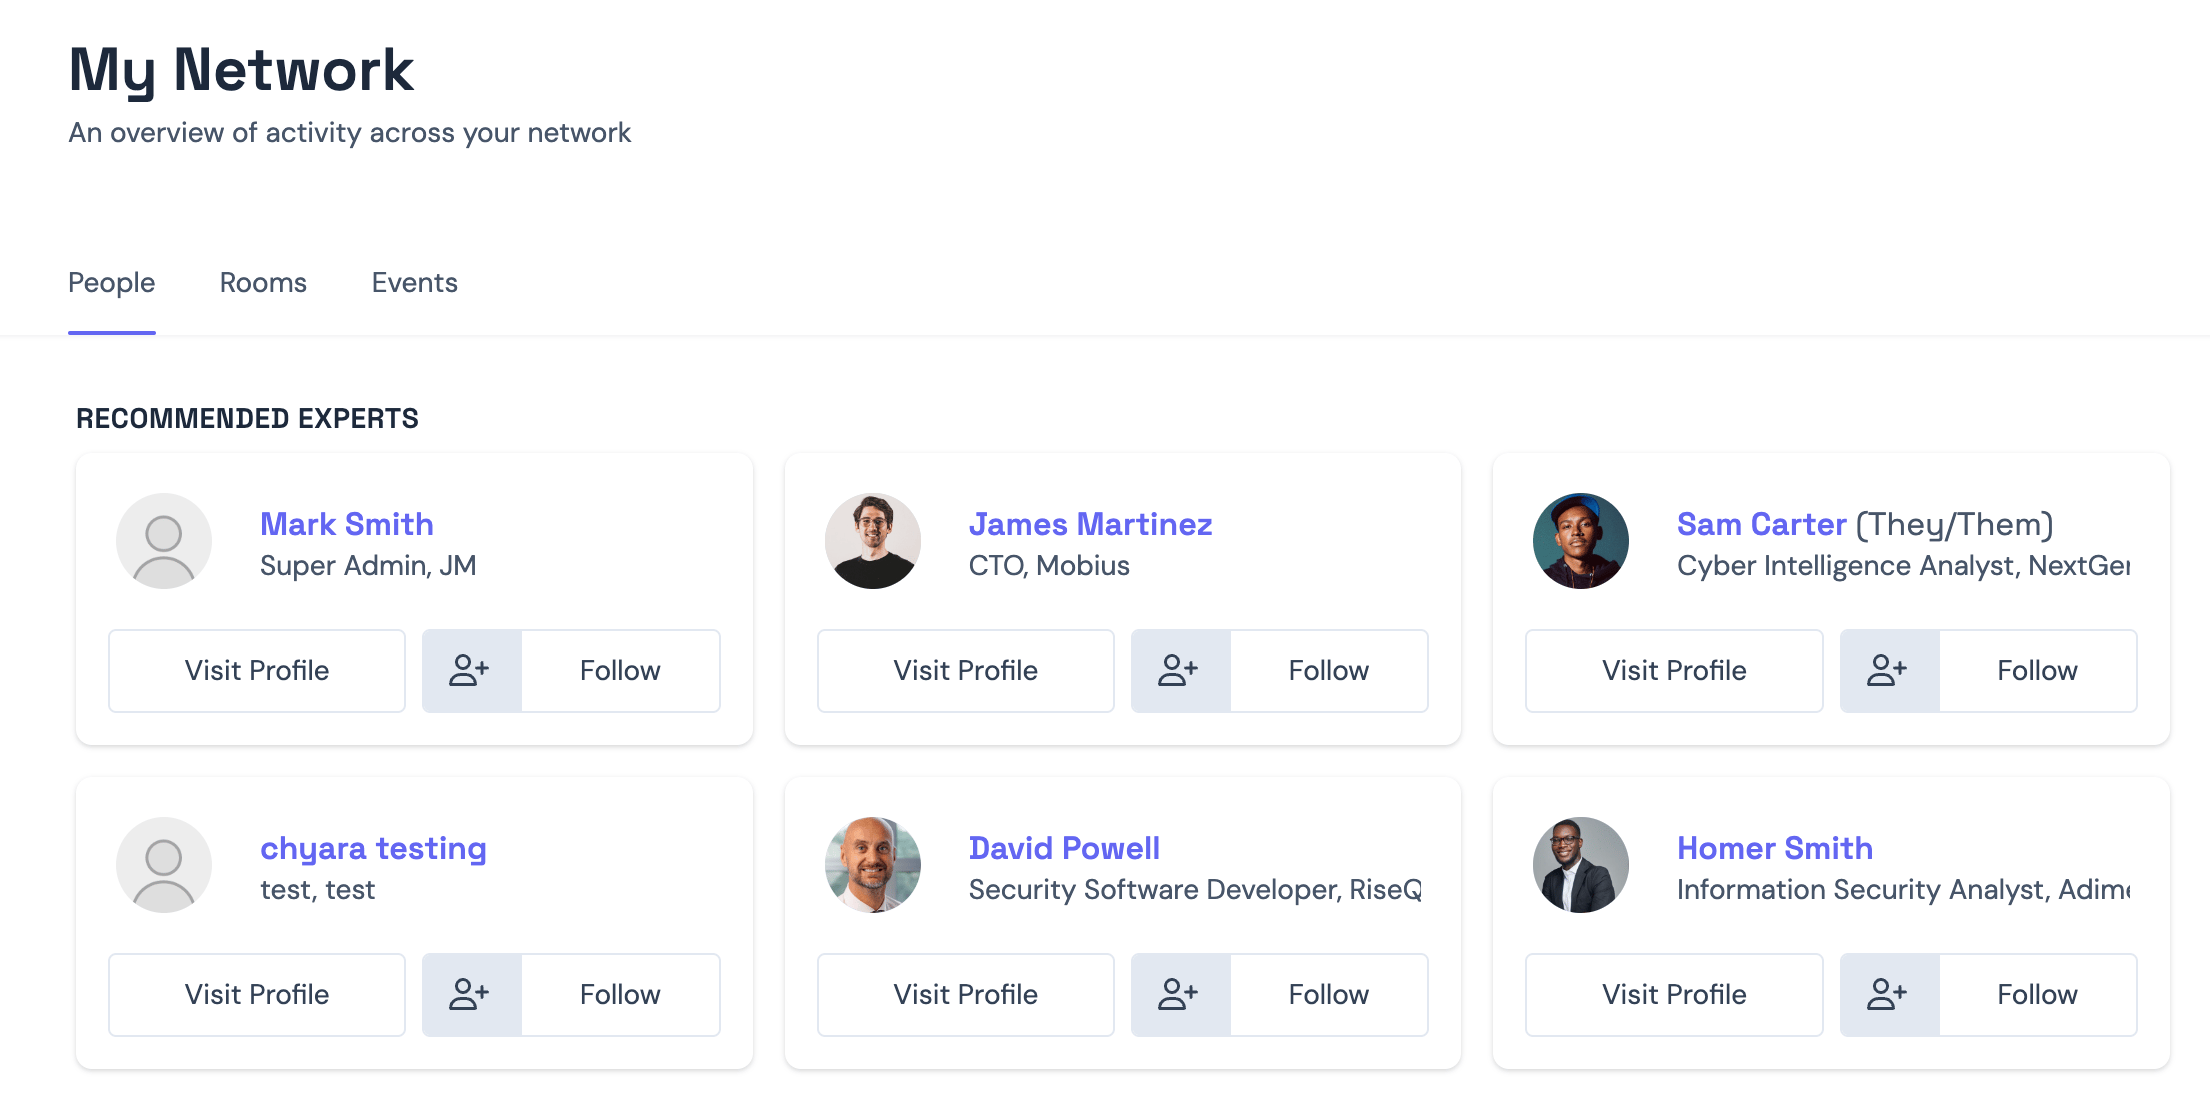Screen dimensions: 2210x1096
Task: Select the People tab
Action: pos(111,283)
